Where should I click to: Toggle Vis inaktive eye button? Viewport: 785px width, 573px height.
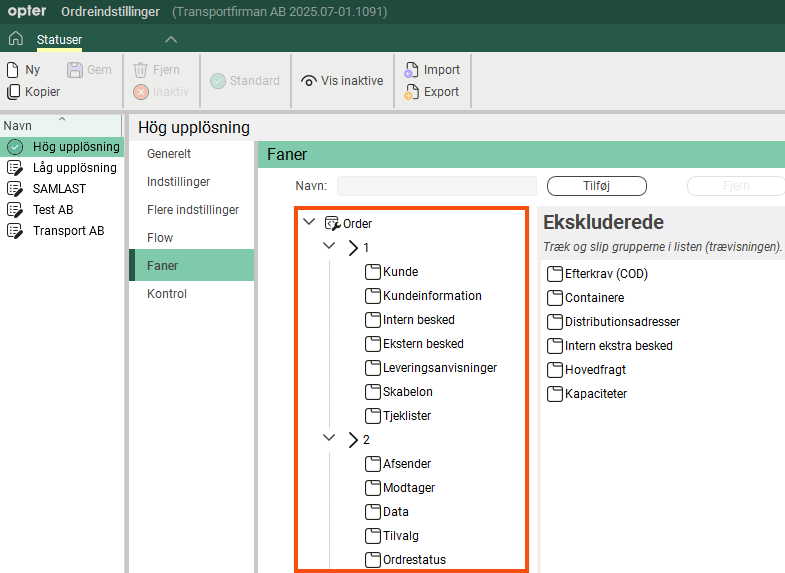309,81
